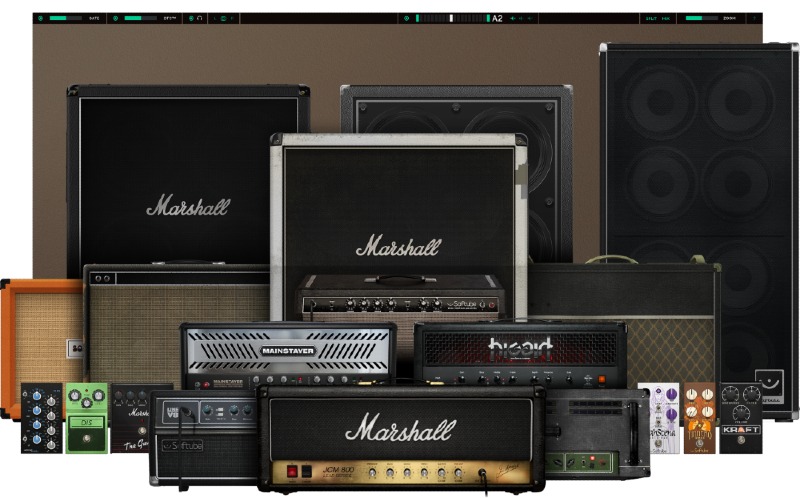Click the tuner note display A2
This screenshot has height=498, width=800.
click(x=497, y=18)
